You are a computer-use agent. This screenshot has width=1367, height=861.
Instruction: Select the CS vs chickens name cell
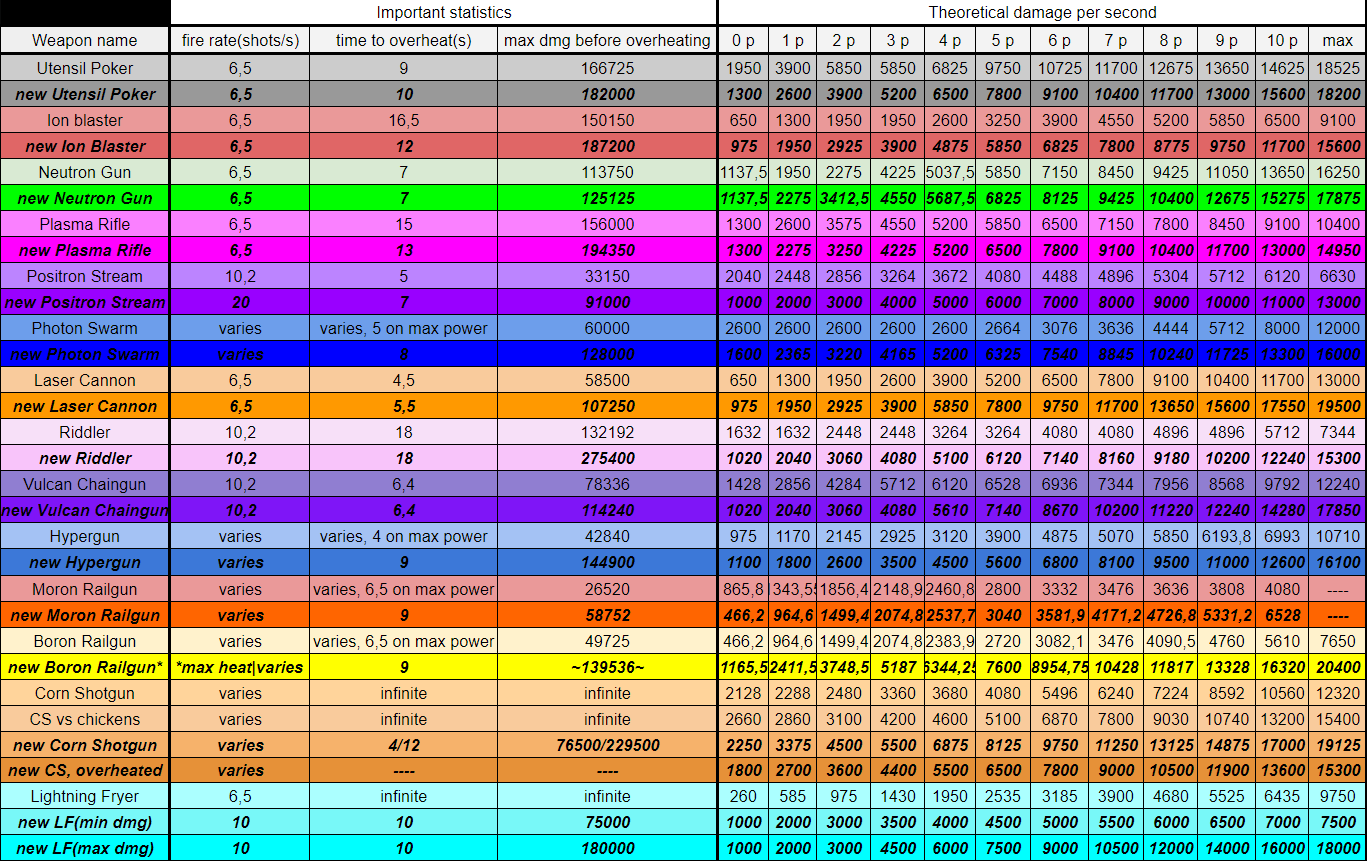(x=85, y=719)
